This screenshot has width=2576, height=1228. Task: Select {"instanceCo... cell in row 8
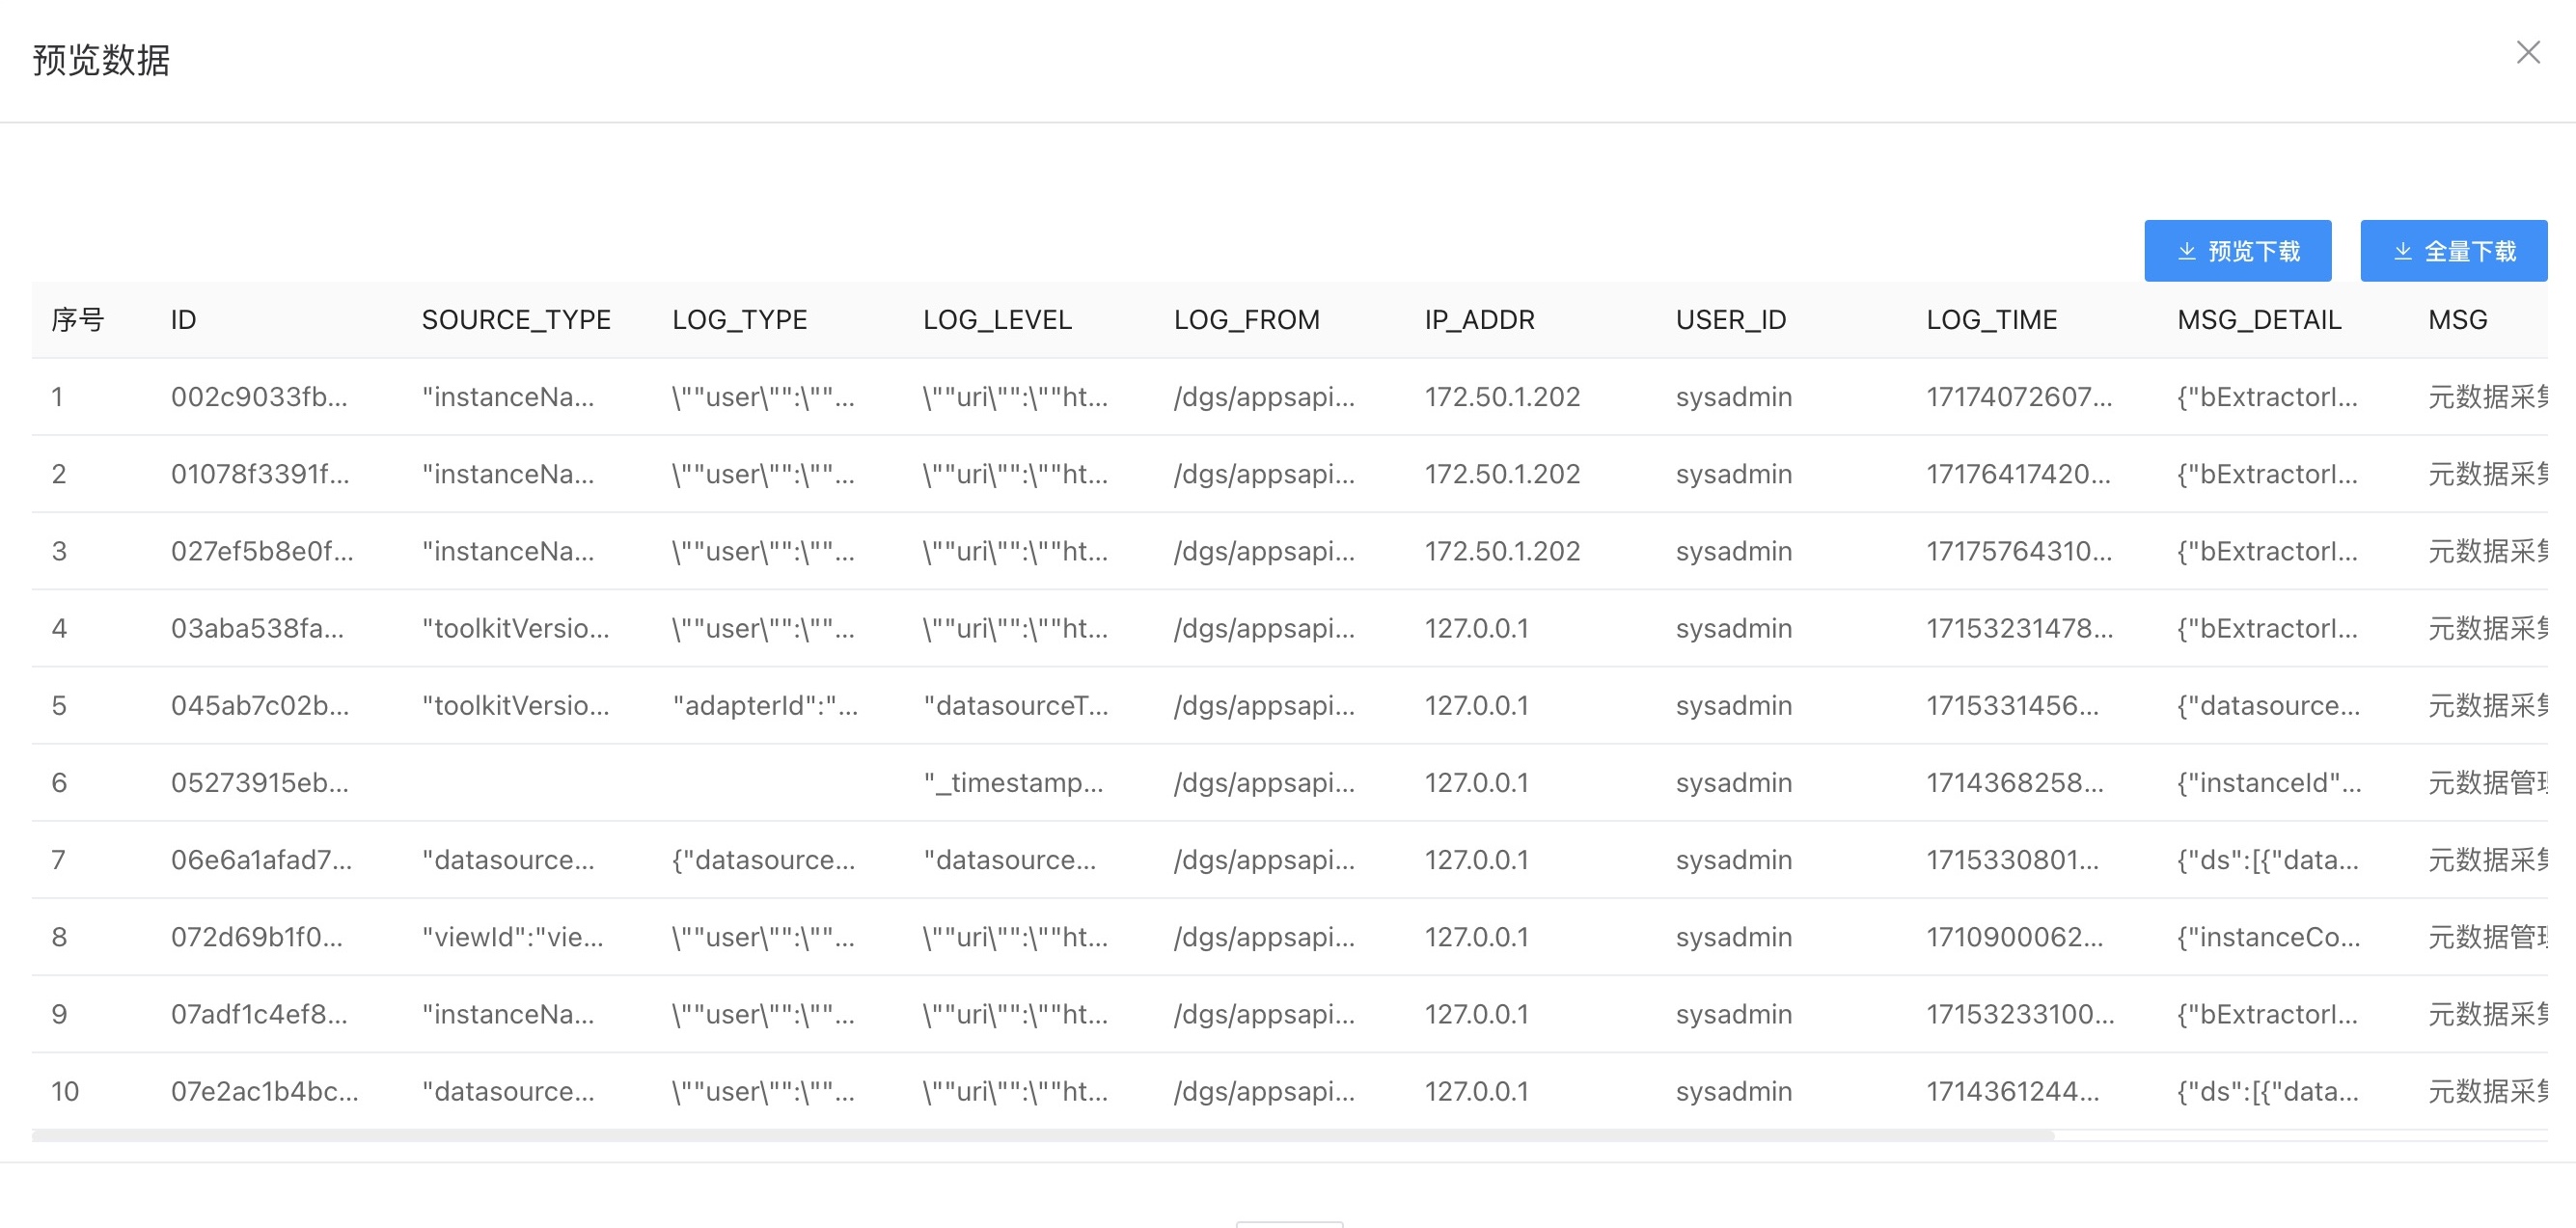coord(2268,937)
